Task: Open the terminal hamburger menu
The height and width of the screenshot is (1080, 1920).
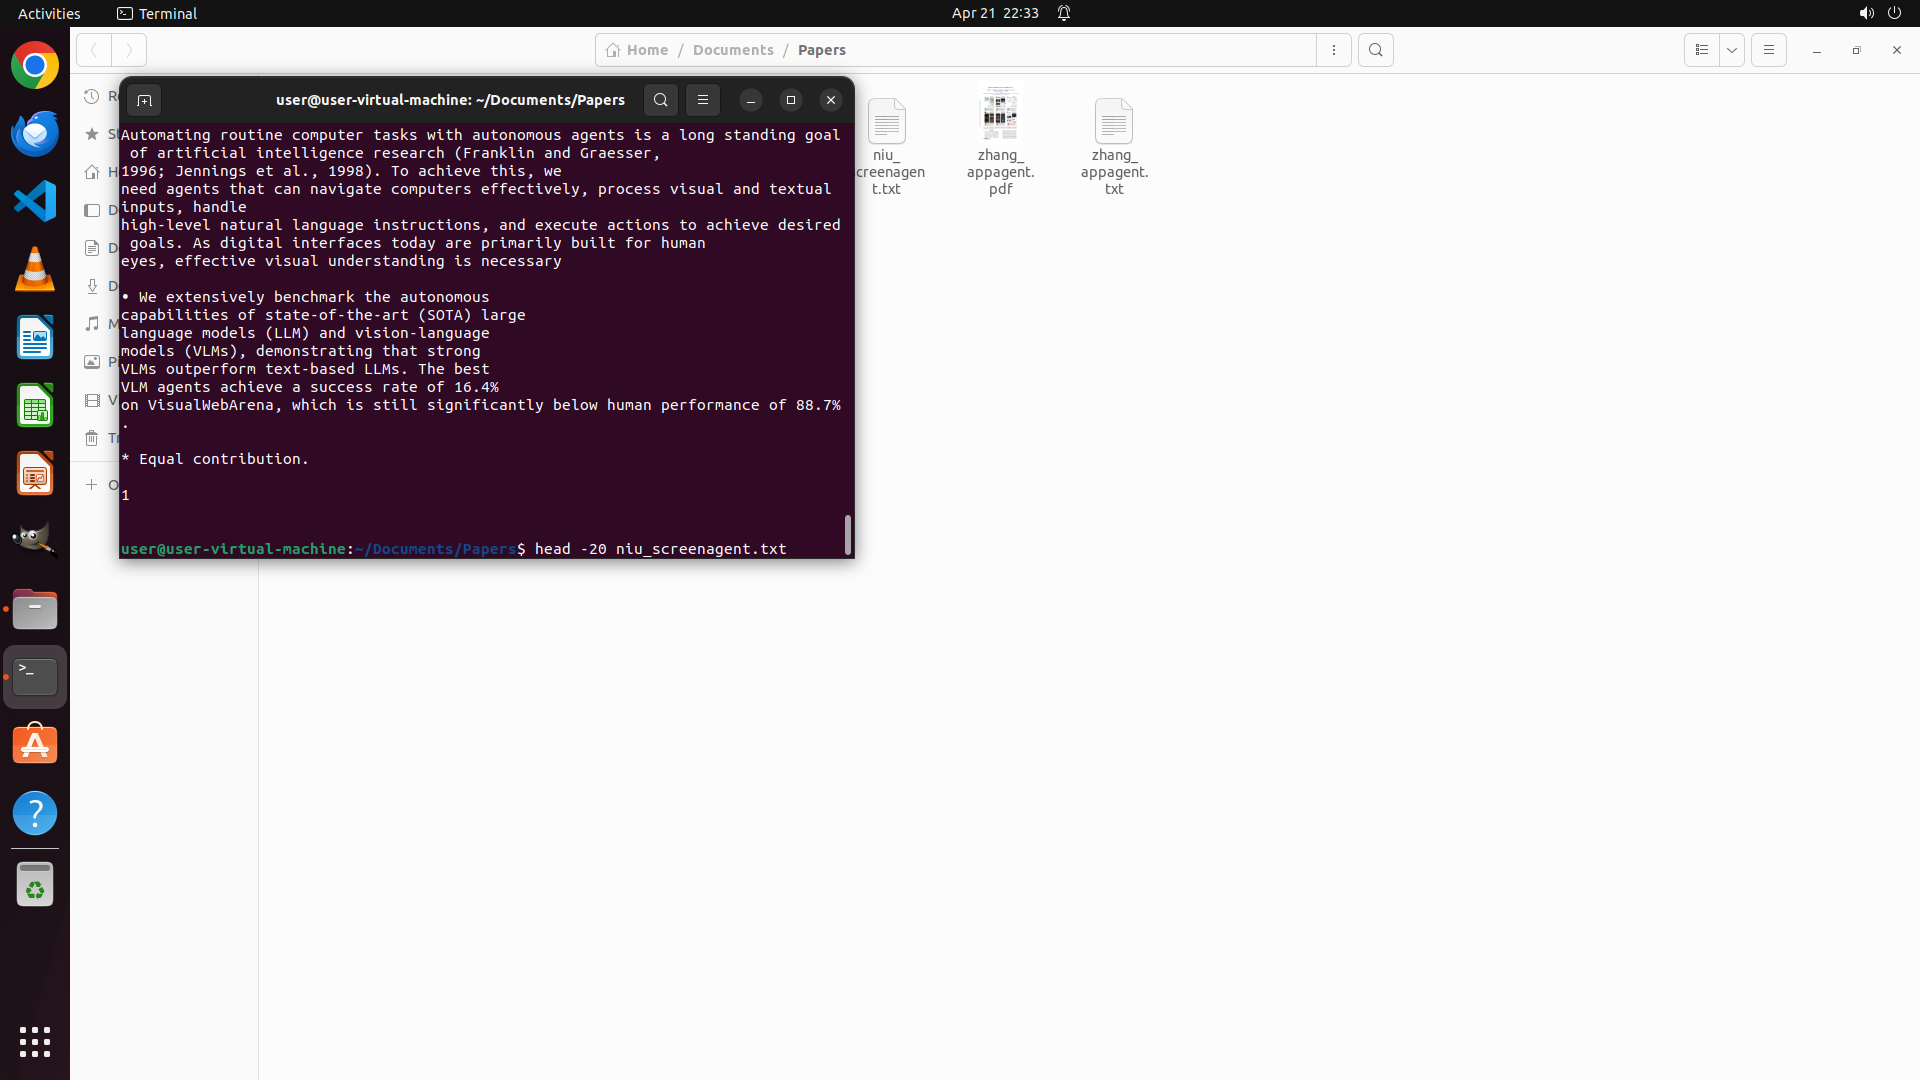Action: [703, 100]
